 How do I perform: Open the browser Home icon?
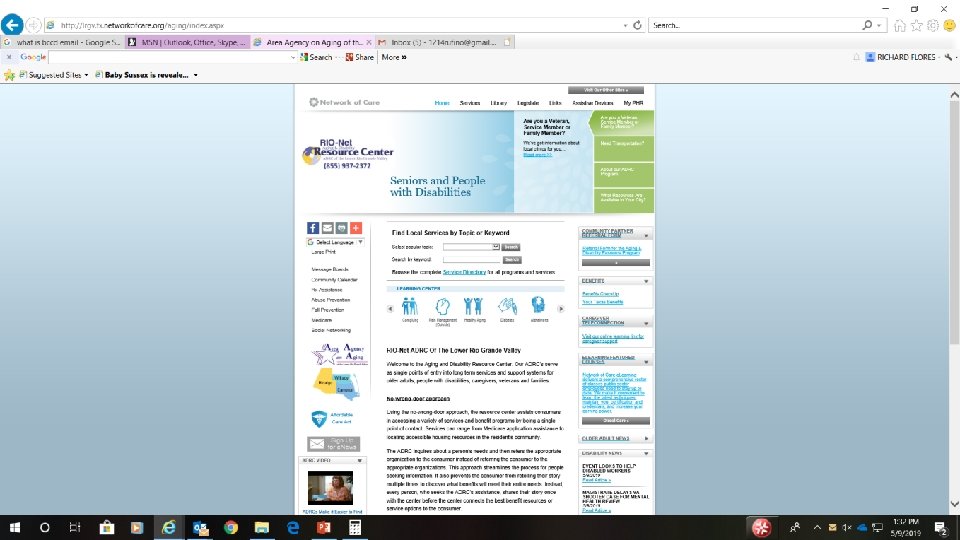(x=899, y=25)
